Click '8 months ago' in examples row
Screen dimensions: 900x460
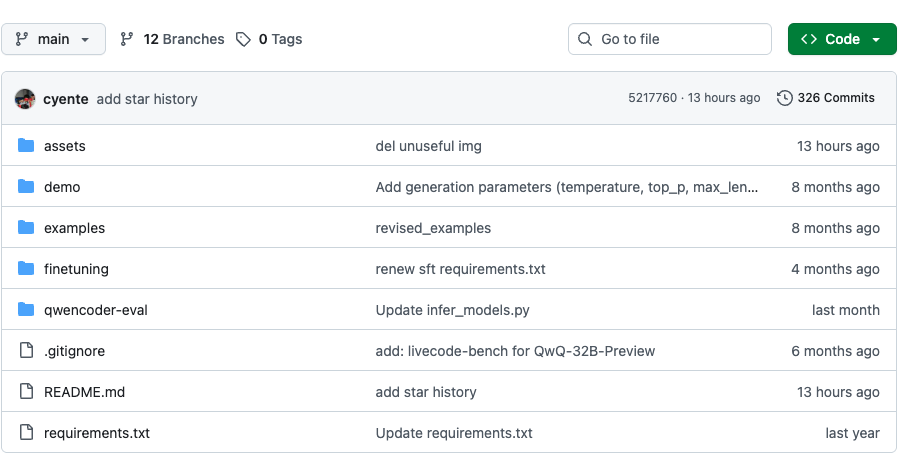(x=836, y=228)
